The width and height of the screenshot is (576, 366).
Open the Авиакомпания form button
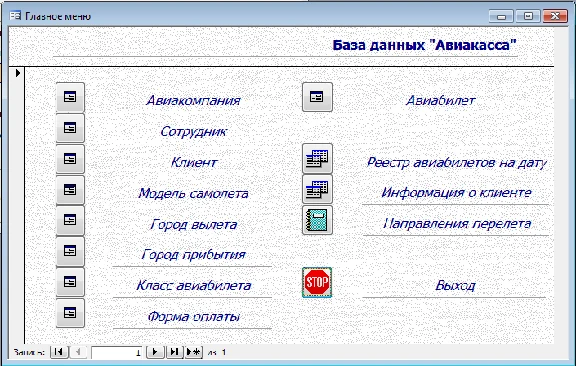pyautogui.click(x=70, y=97)
